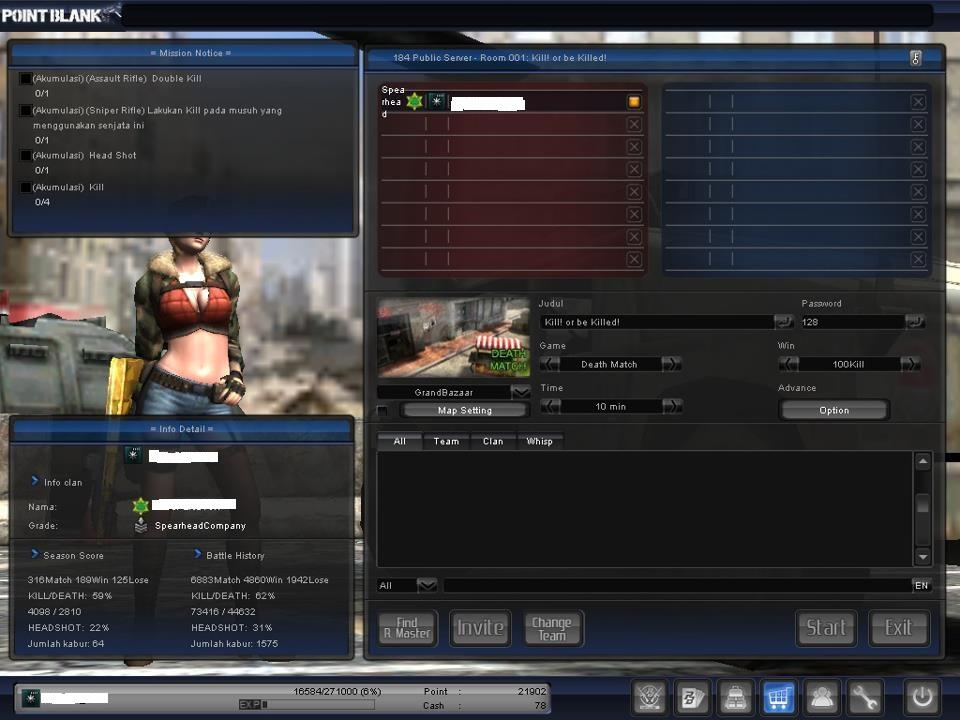Screen dimensions: 960x720
Task: Switch to the All chat tab
Action: 400,441
